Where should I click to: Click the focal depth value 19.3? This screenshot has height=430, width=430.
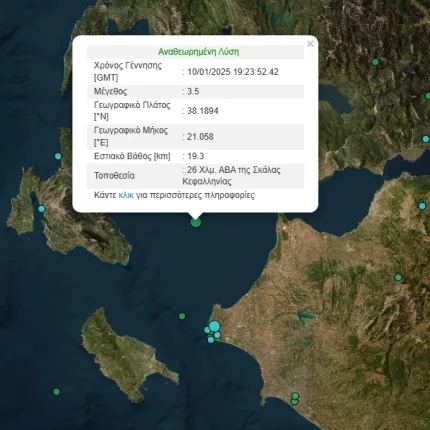click(x=196, y=156)
